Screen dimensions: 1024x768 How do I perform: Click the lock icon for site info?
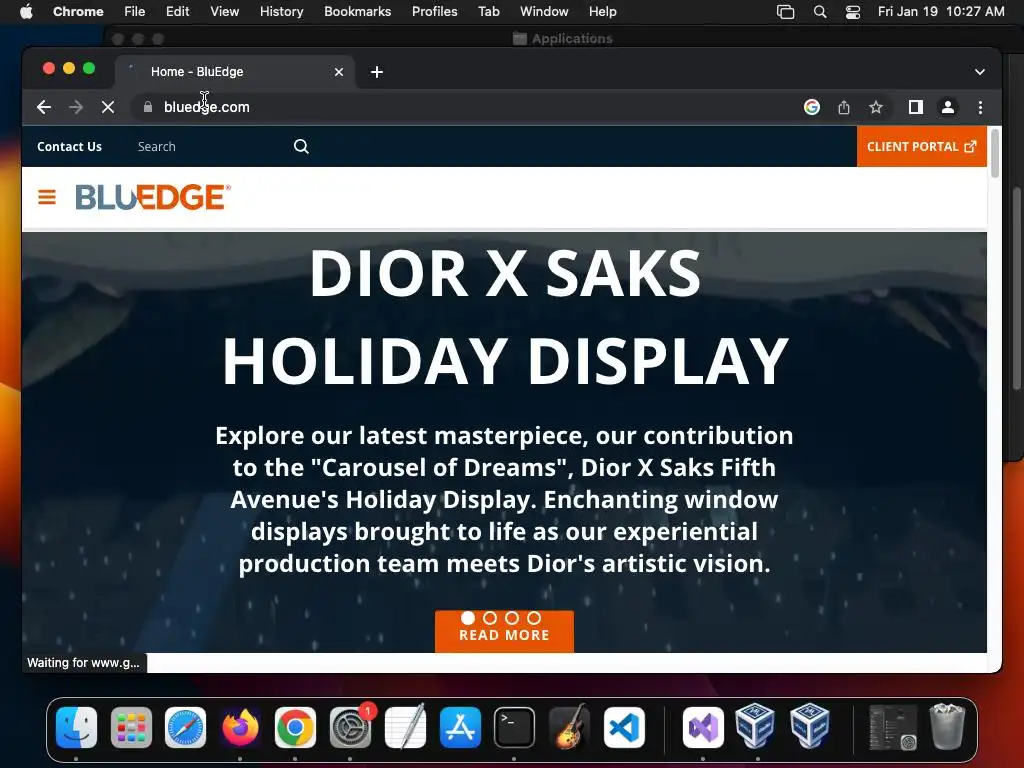pos(148,107)
